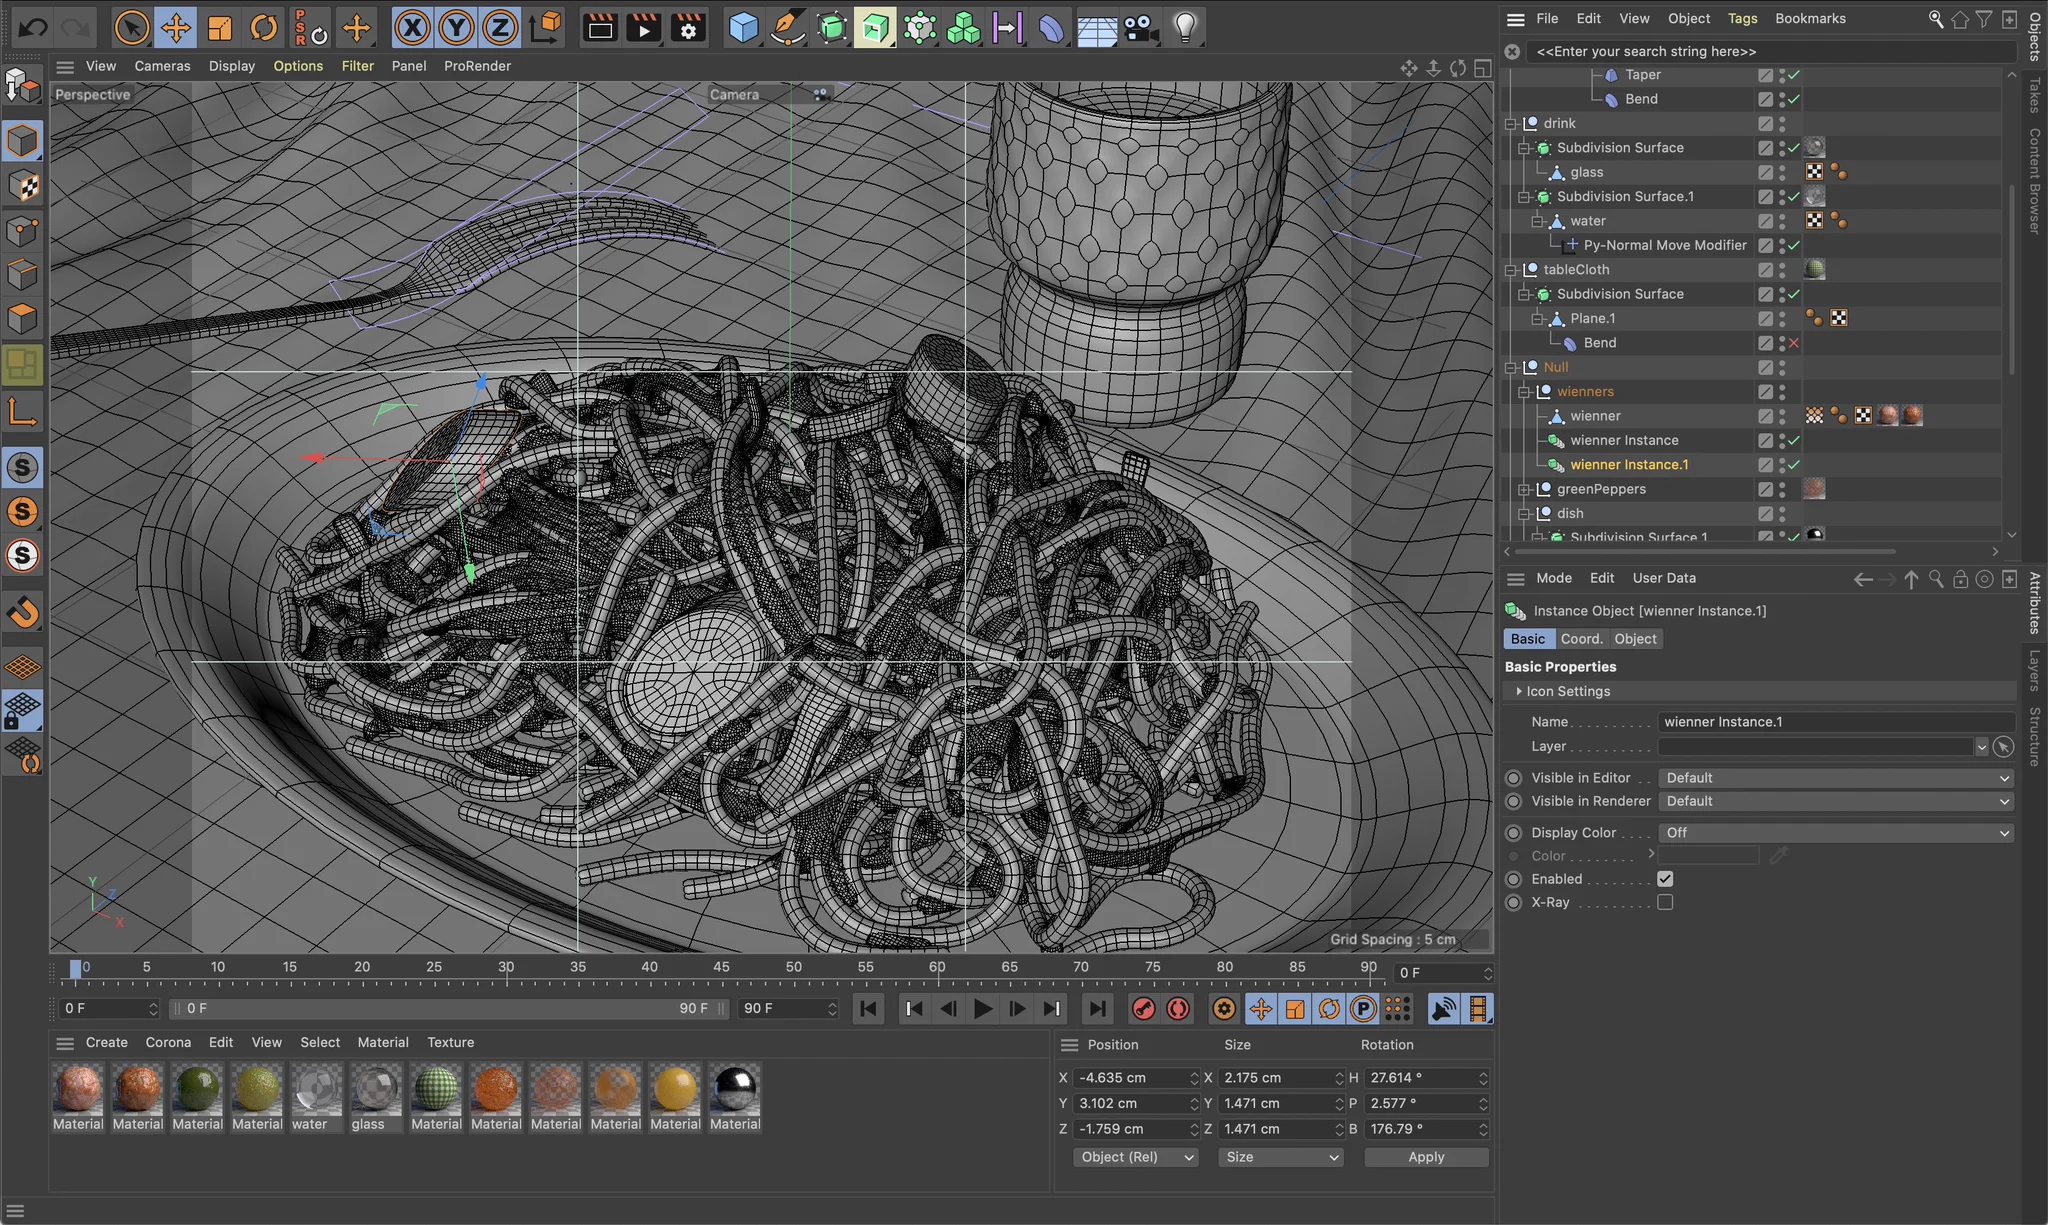This screenshot has width=2048, height=1225.
Task: Toggle the Enabled checkbox
Action: (x=1665, y=879)
